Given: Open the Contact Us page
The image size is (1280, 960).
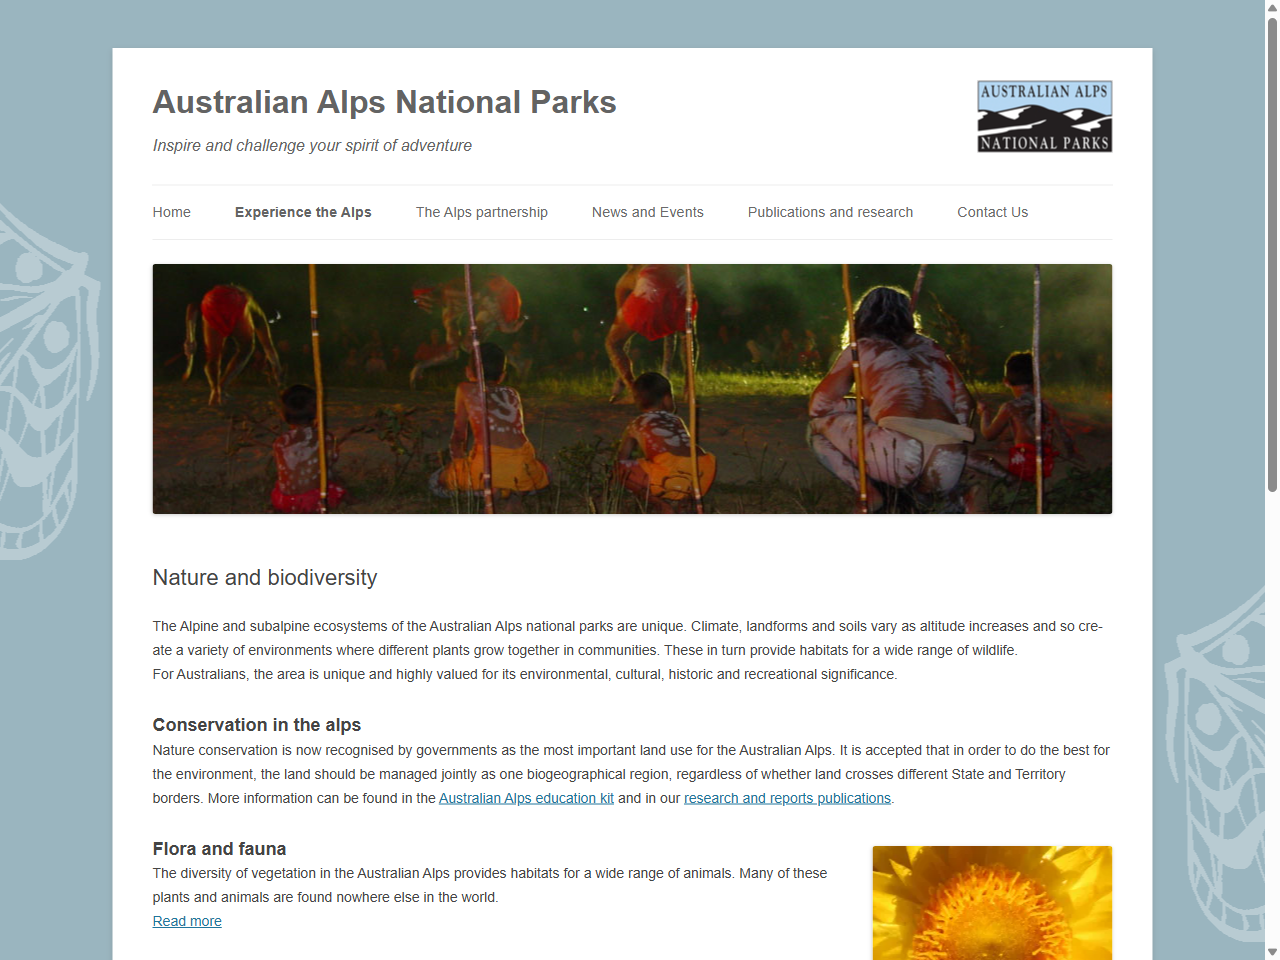Looking at the screenshot, I should pyautogui.click(x=992, y=212).
